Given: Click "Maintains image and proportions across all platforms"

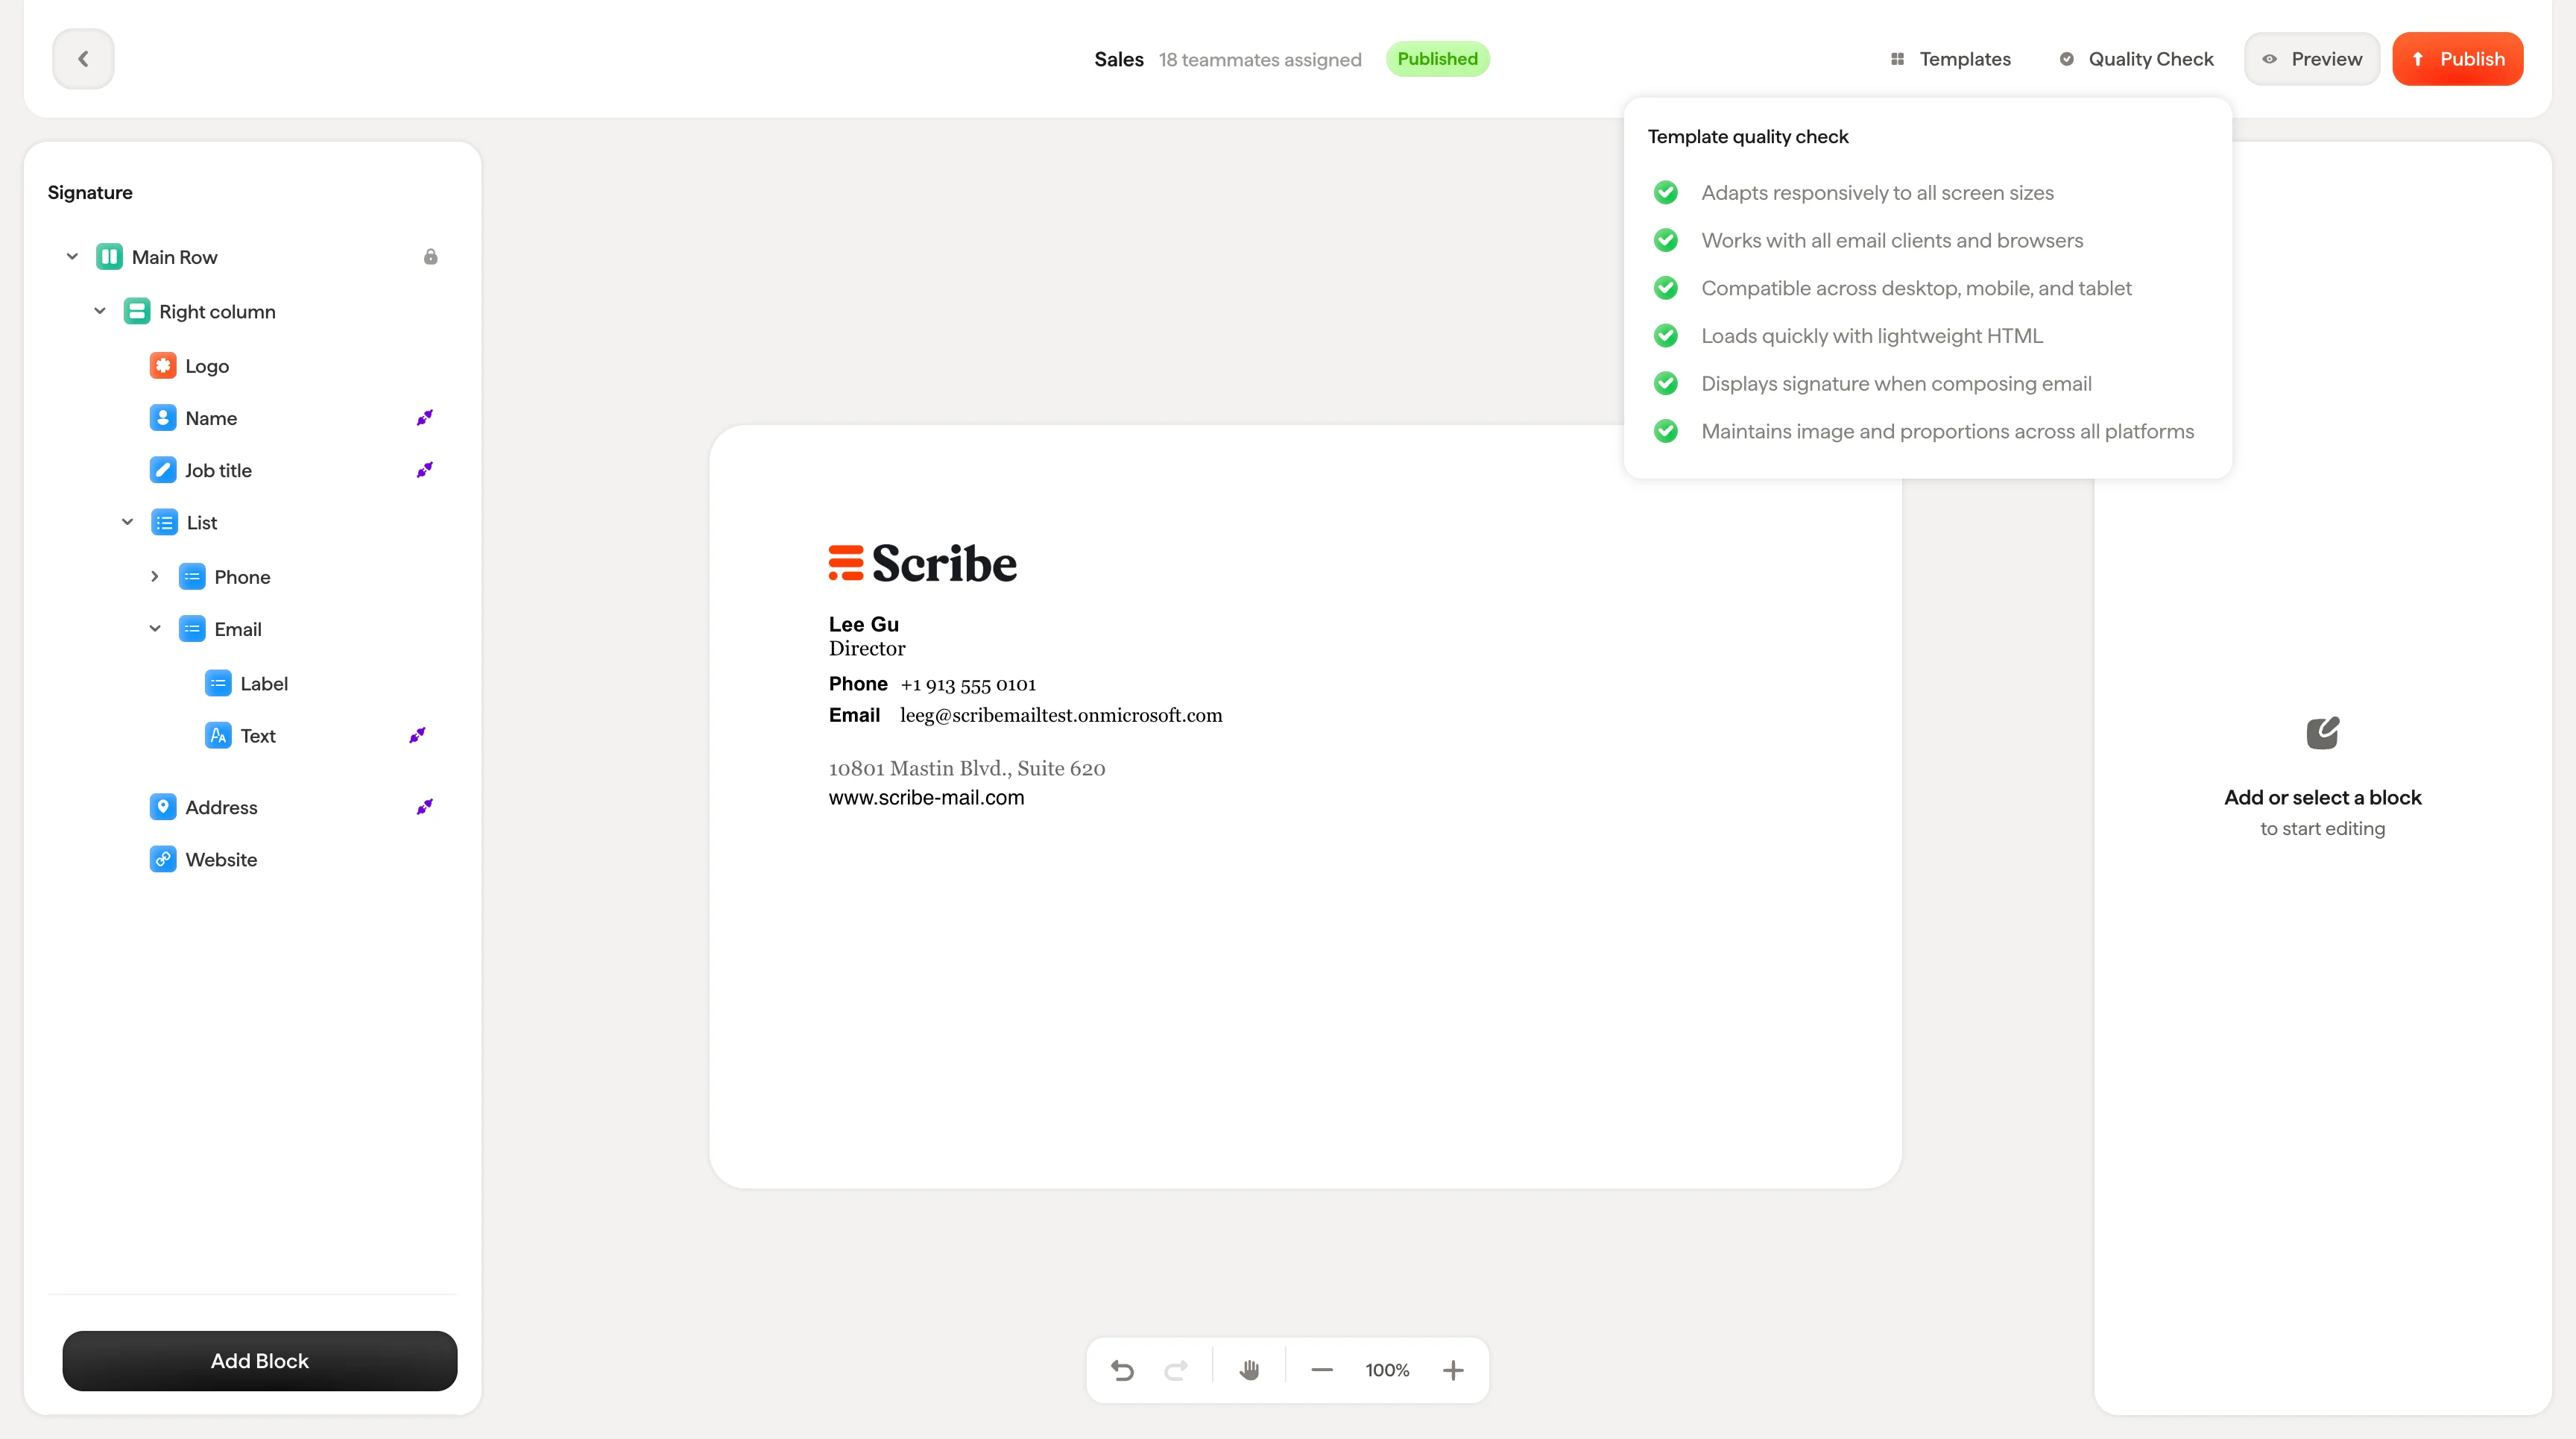Looking at the screenshot, I should (1947, 431).
